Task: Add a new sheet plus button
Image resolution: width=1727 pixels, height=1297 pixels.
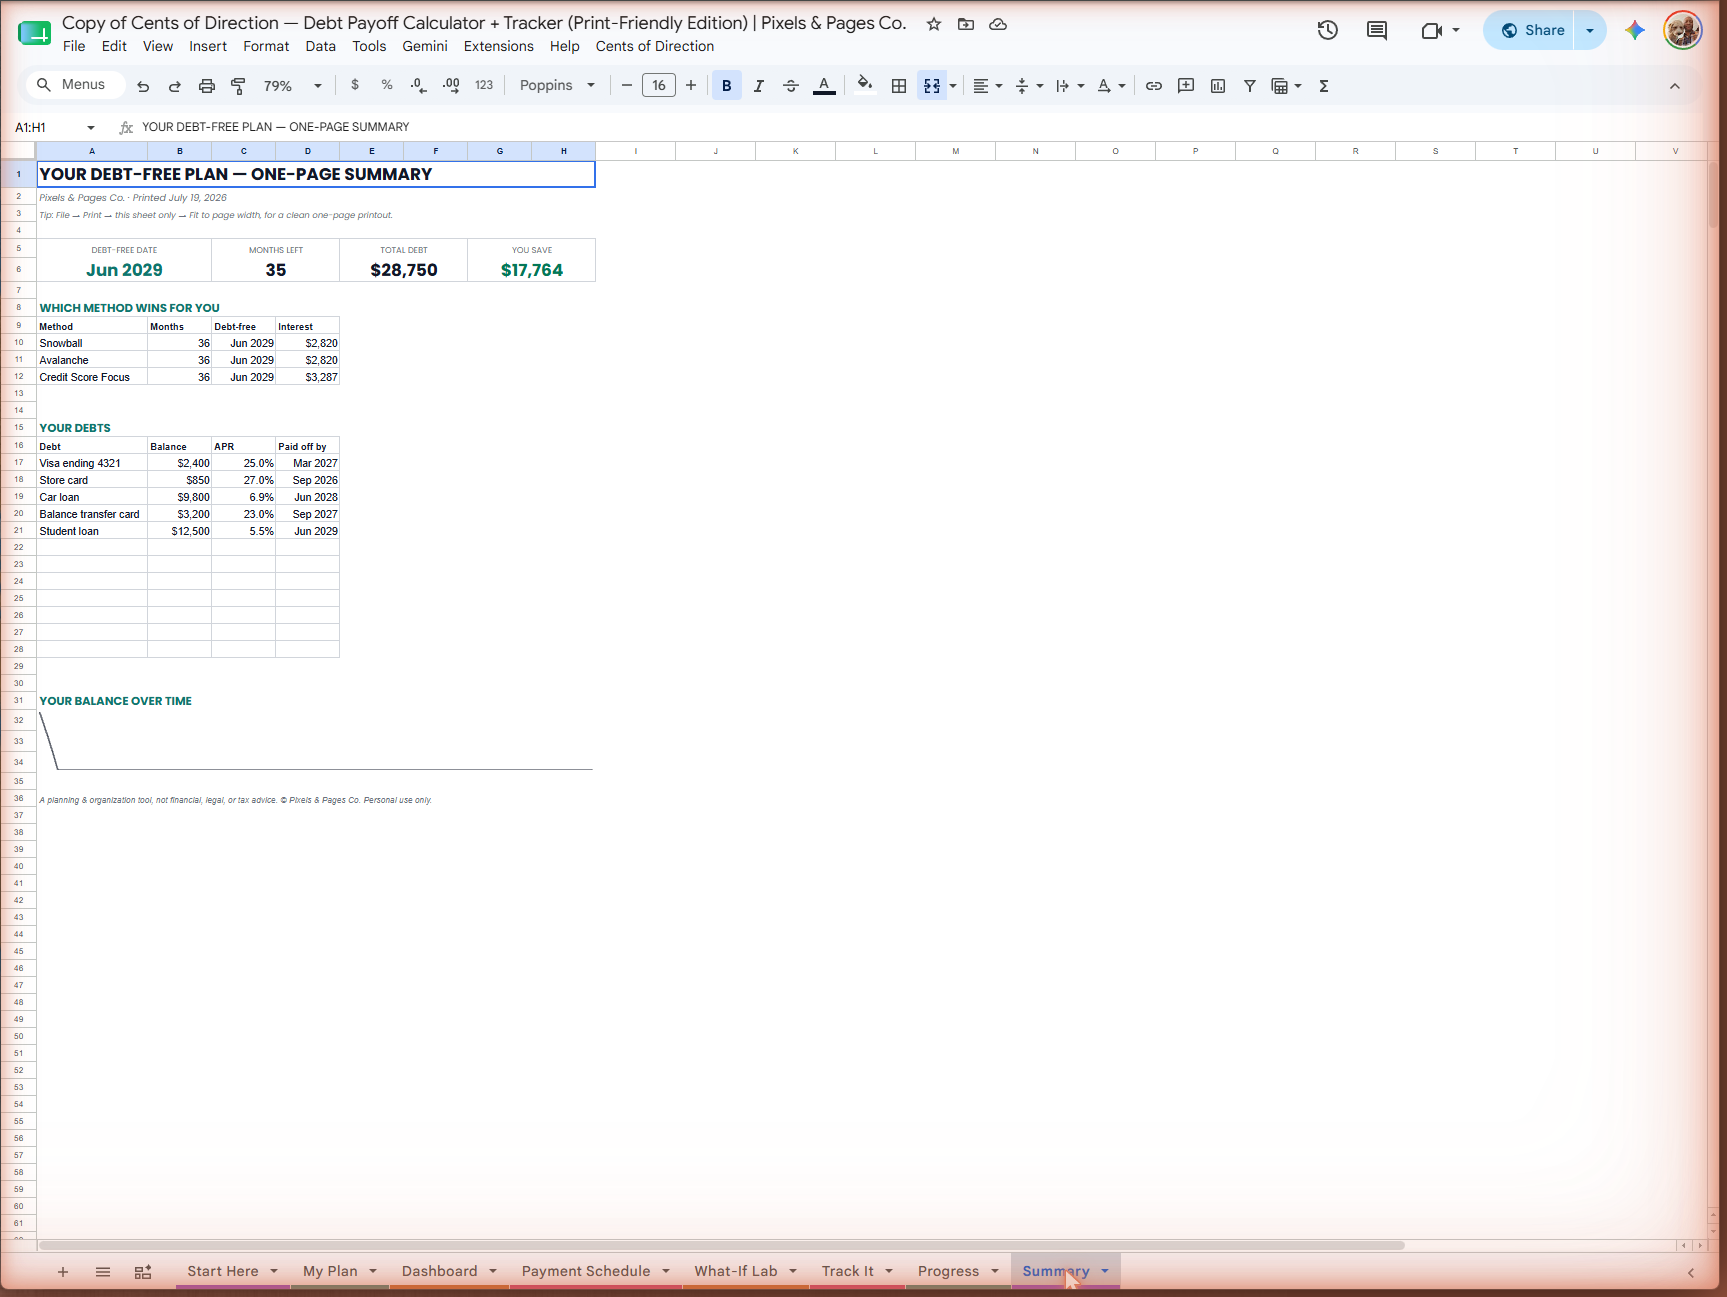Action: pyautogui.click(x=63, y=1272)
